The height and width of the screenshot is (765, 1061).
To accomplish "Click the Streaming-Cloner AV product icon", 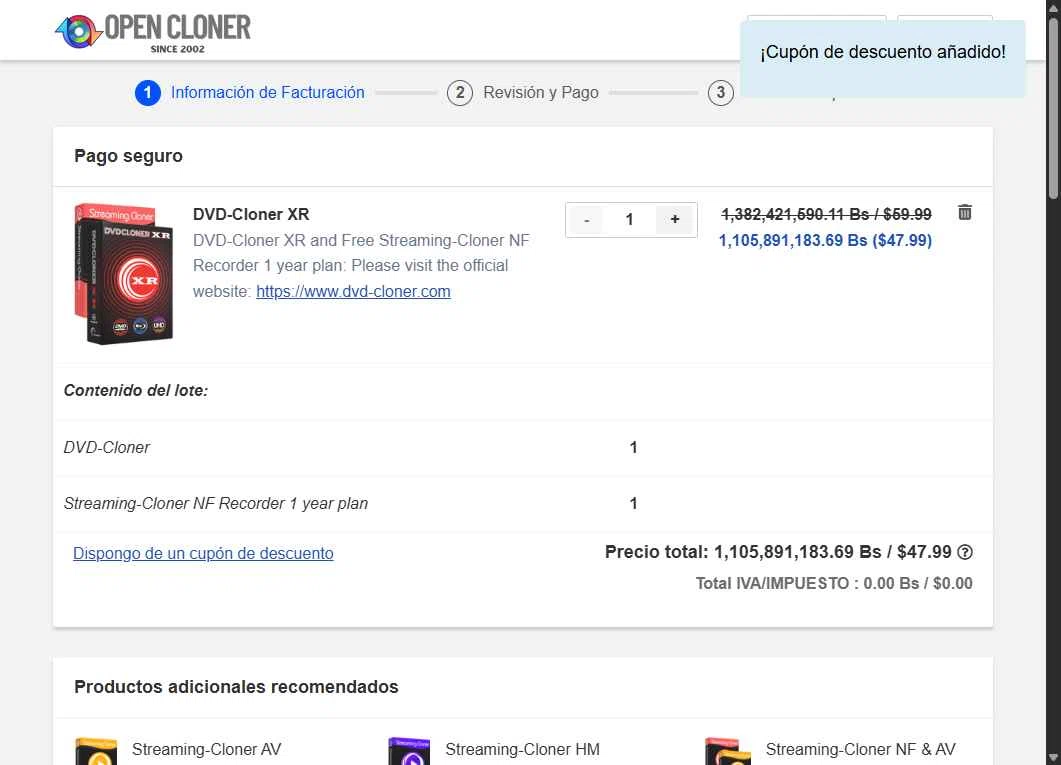I will 96,751.
